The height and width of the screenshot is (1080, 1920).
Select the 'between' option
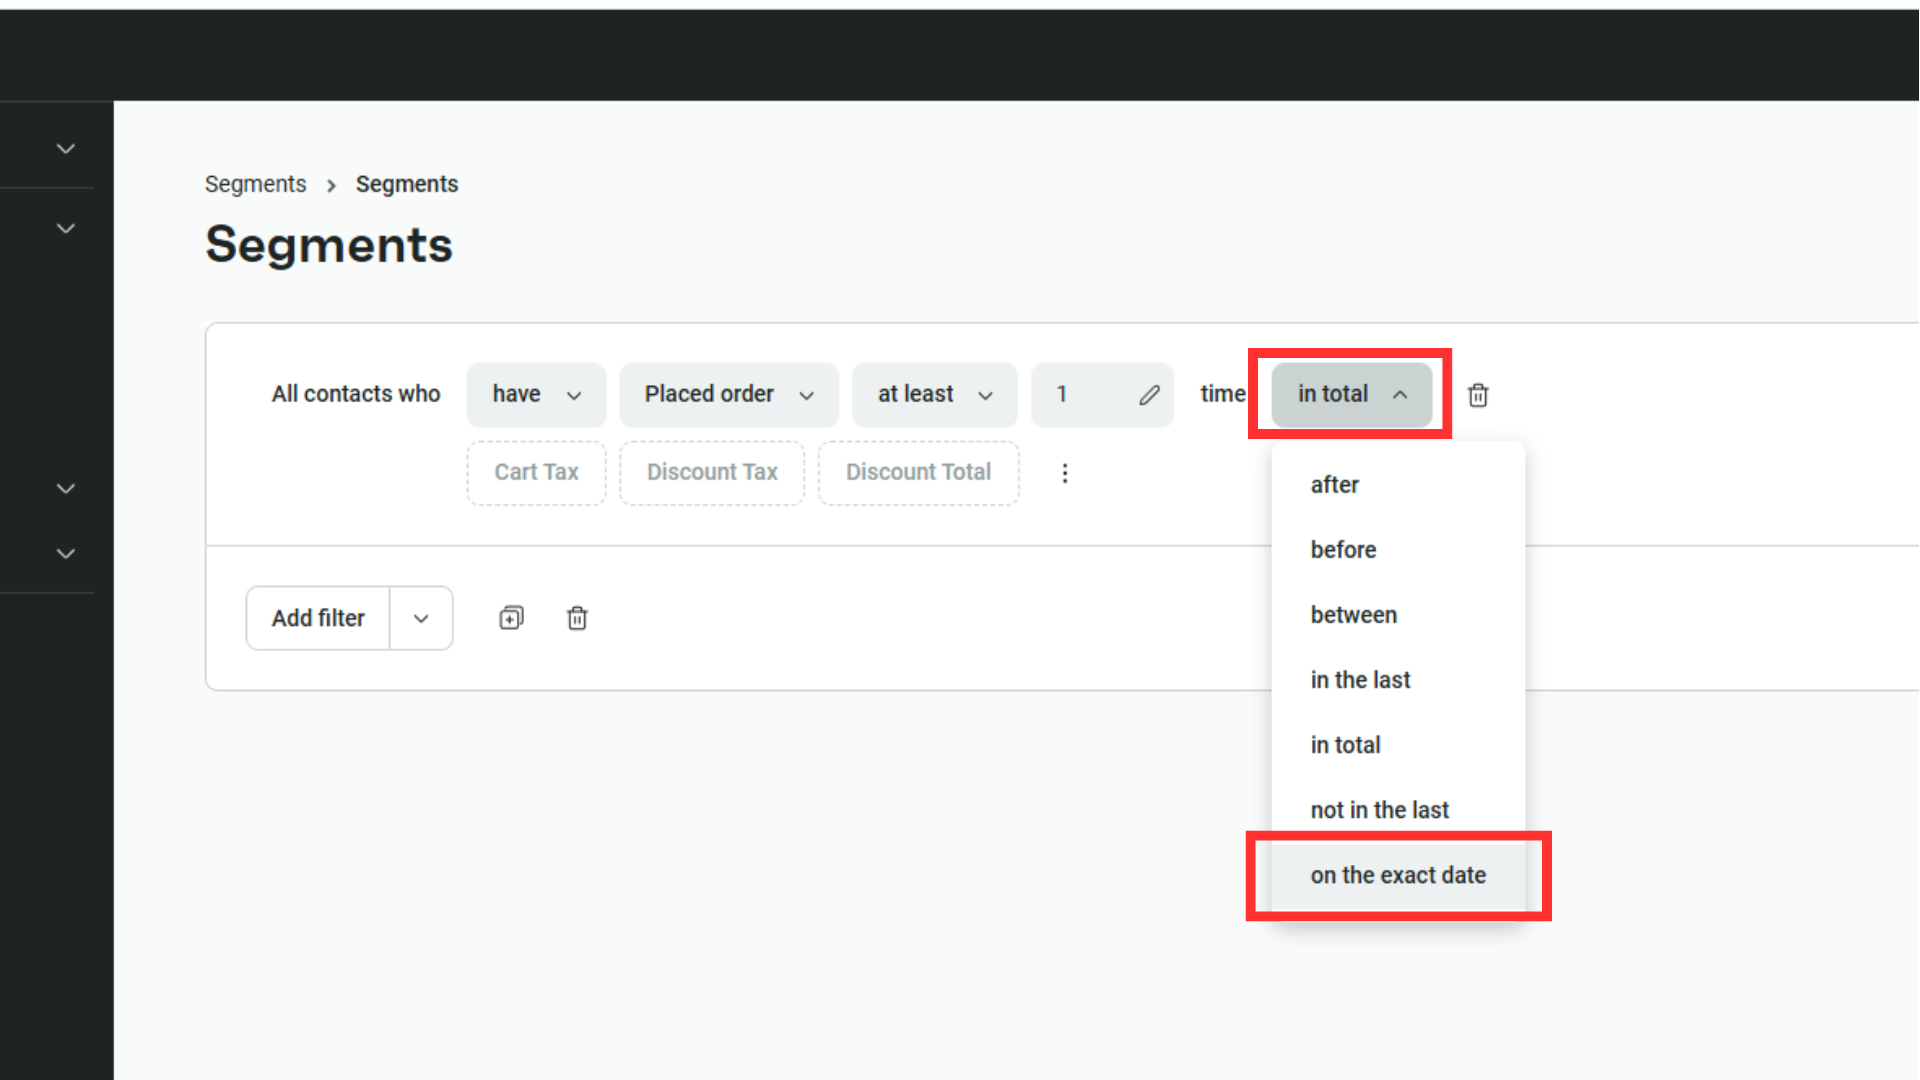click(1354, 615)
